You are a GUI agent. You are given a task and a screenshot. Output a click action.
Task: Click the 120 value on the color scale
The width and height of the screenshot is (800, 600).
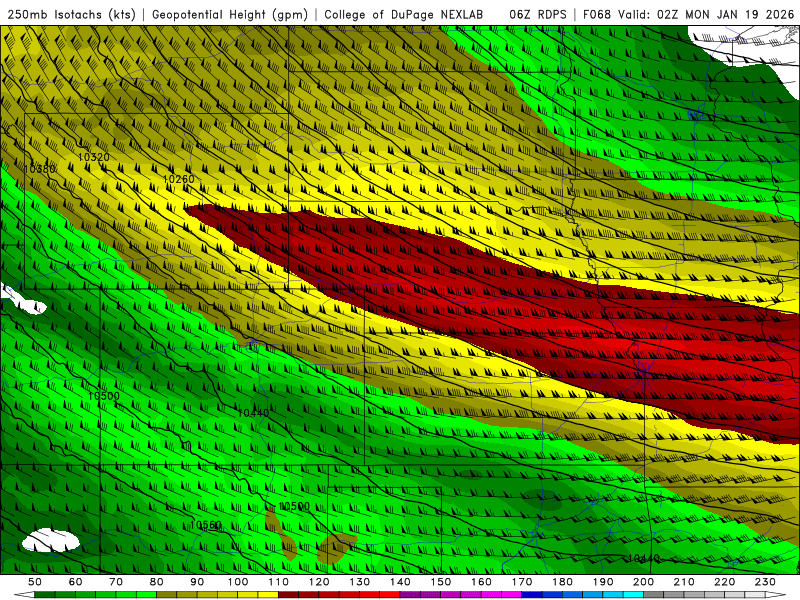click(x=319, y=582)
